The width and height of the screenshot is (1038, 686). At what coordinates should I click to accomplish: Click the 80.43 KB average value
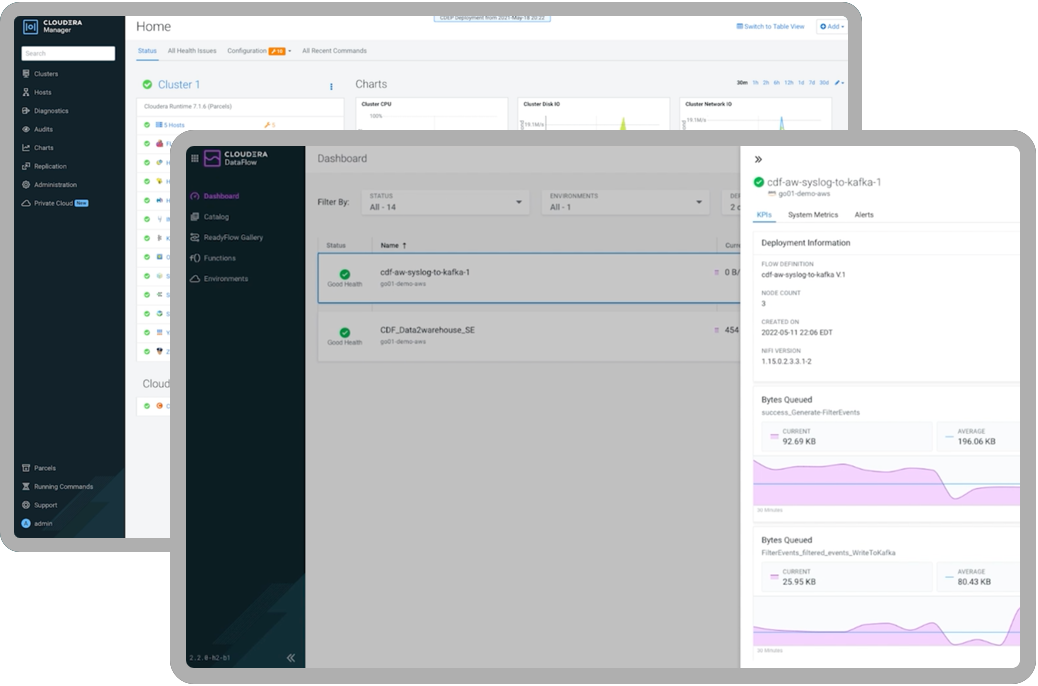[x=974, y=582]
